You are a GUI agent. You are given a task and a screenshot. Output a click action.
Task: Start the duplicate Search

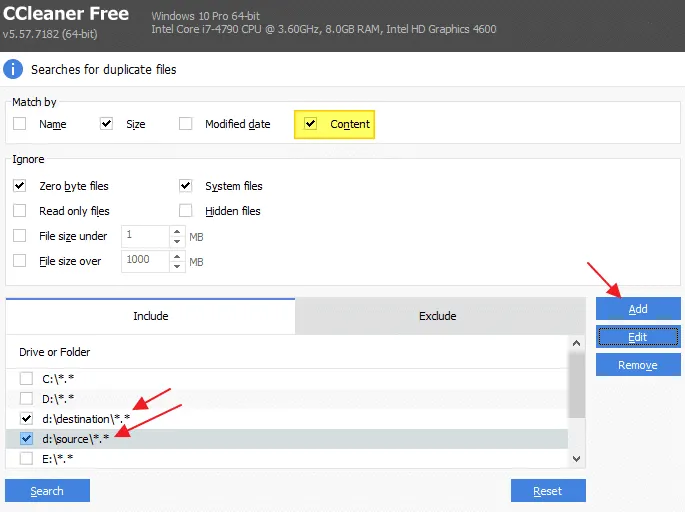47,491
